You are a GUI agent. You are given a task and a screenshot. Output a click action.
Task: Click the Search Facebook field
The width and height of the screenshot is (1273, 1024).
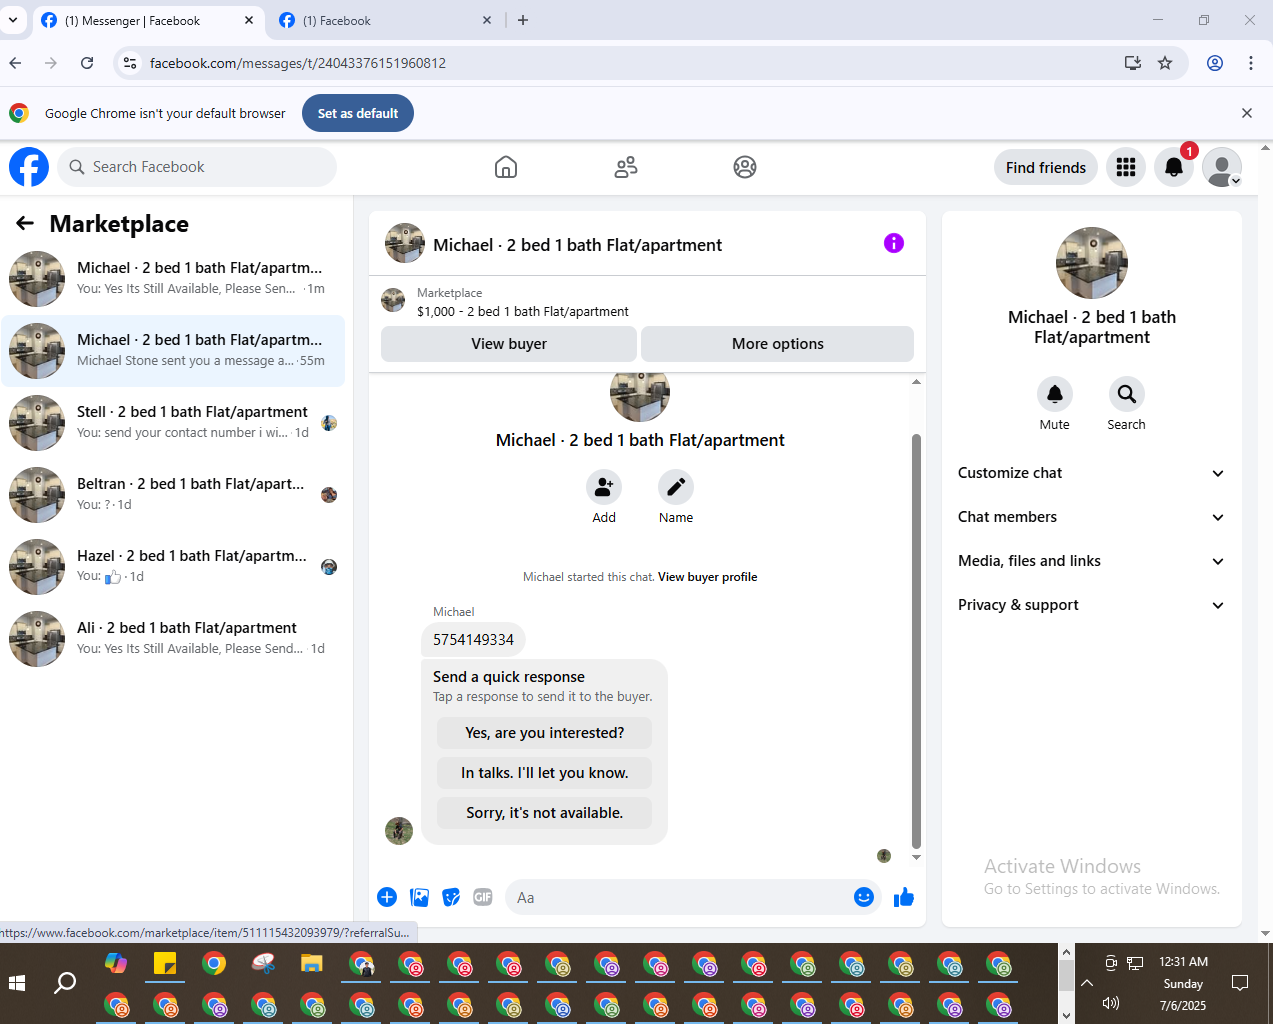click(x=197, y=167)
